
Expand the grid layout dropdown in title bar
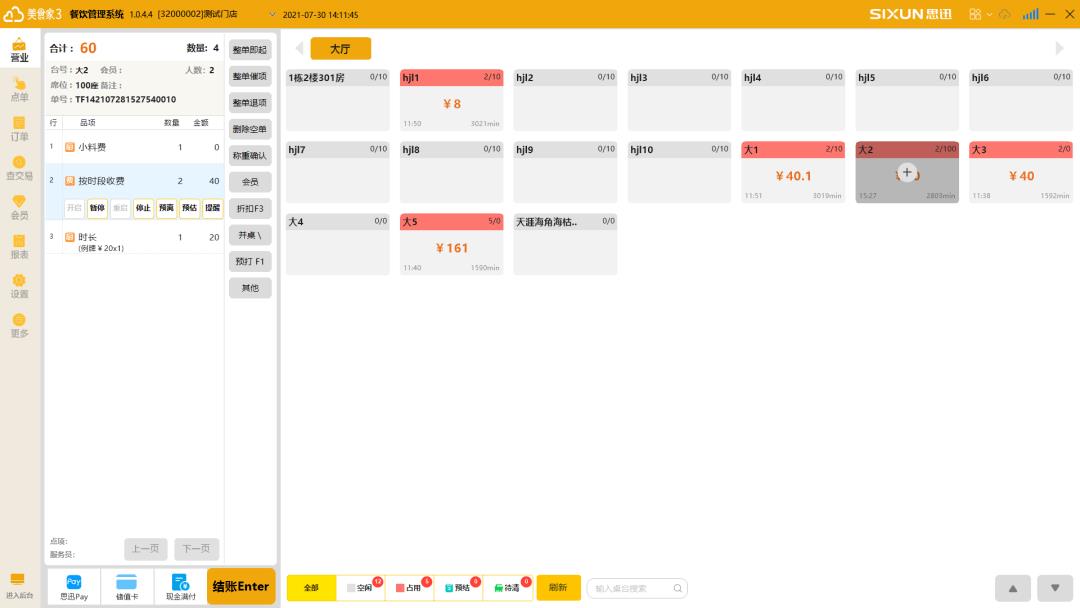pos(979,14)
